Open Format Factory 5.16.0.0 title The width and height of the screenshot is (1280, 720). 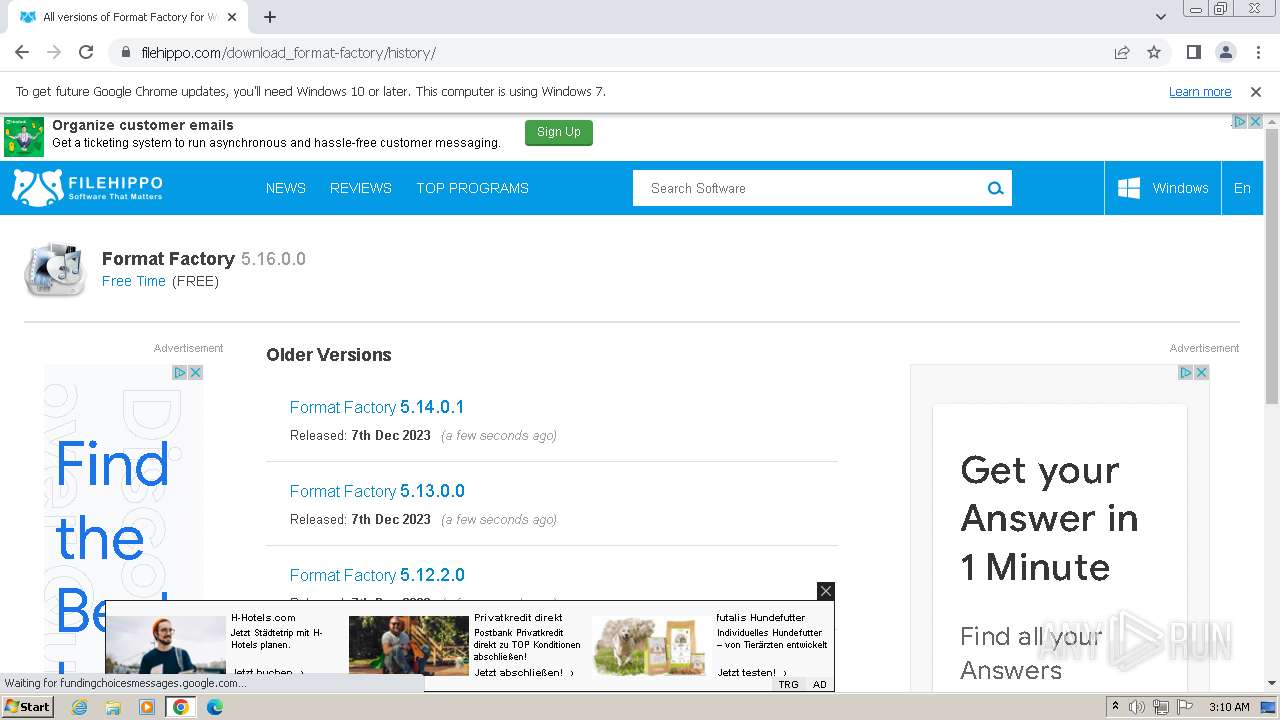click(x=204, y=259)
